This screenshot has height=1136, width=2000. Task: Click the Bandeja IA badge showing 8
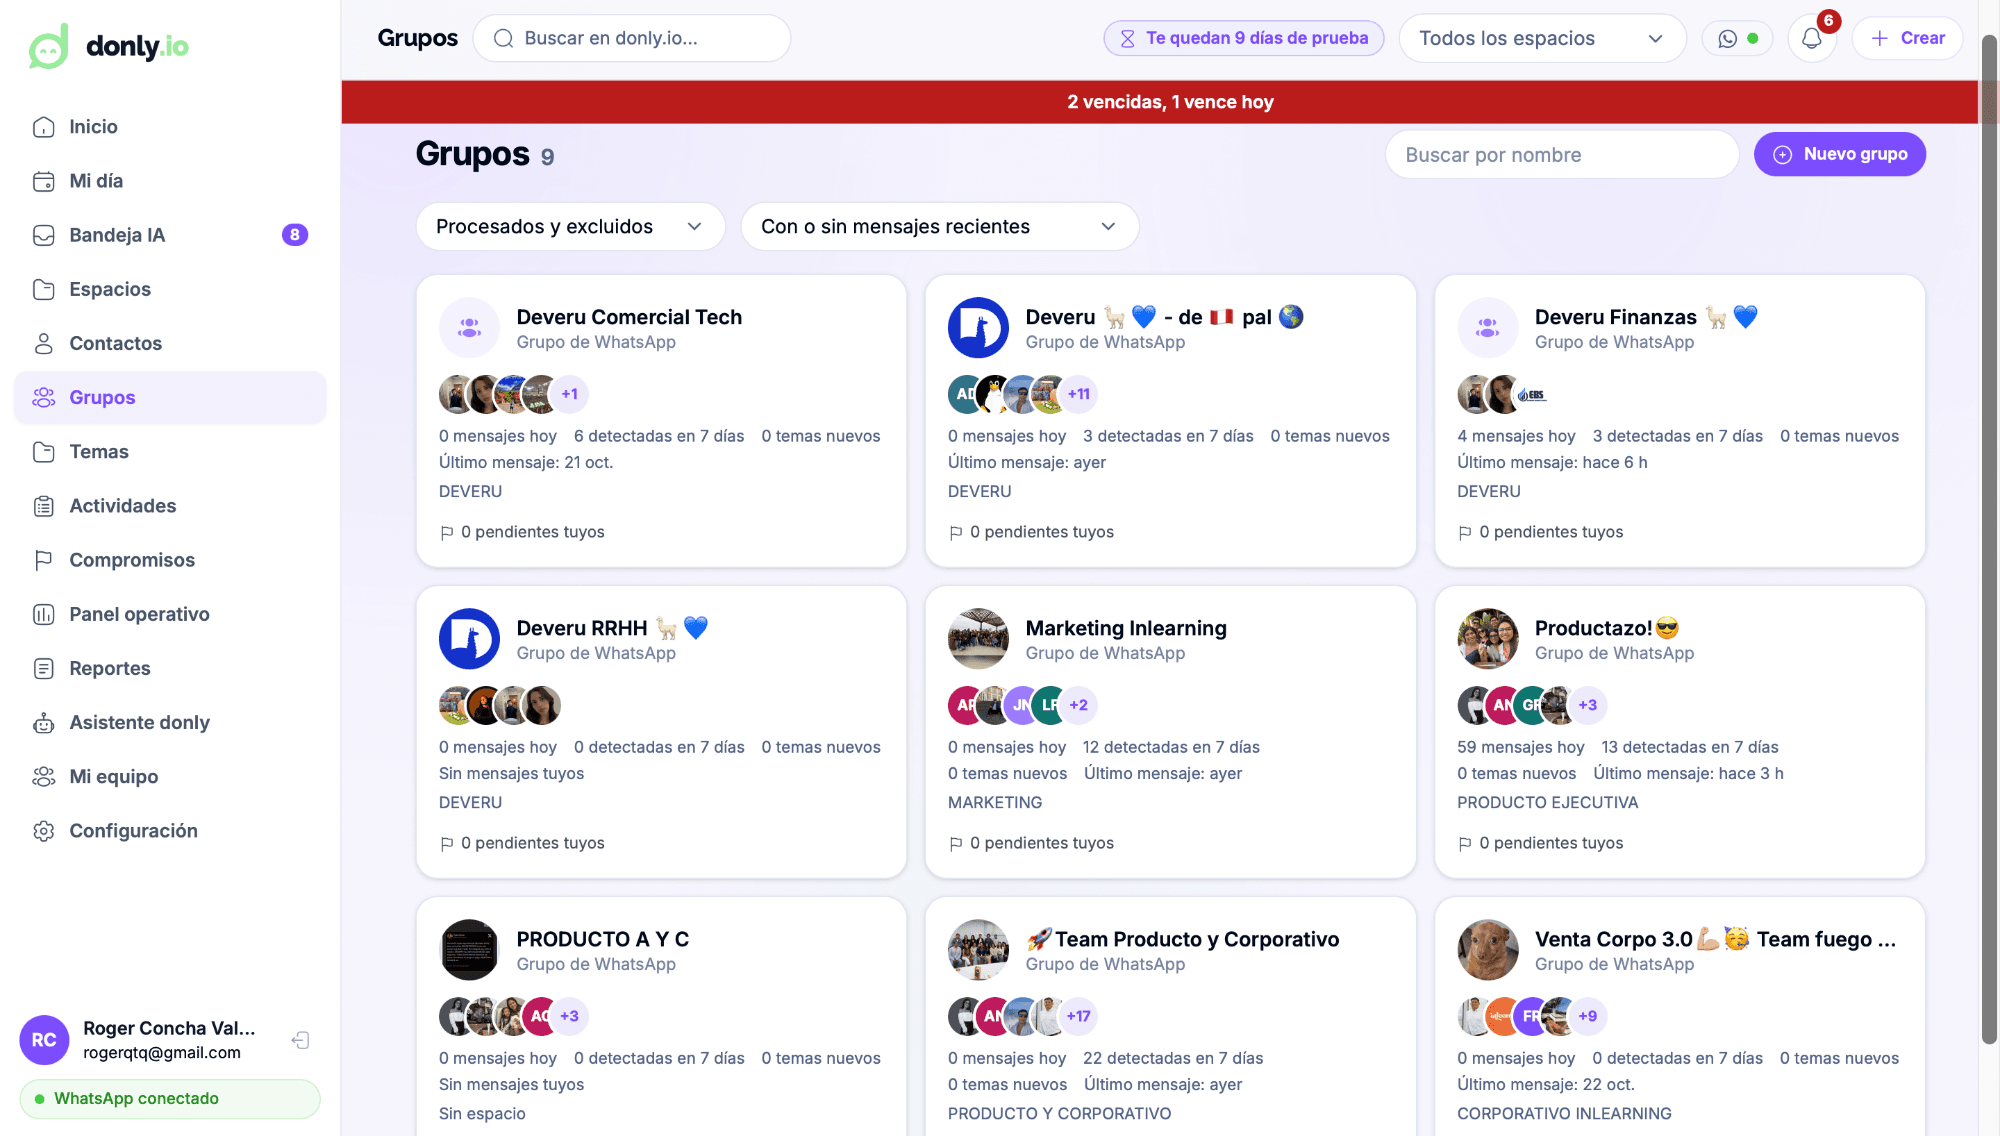[295, 235]
